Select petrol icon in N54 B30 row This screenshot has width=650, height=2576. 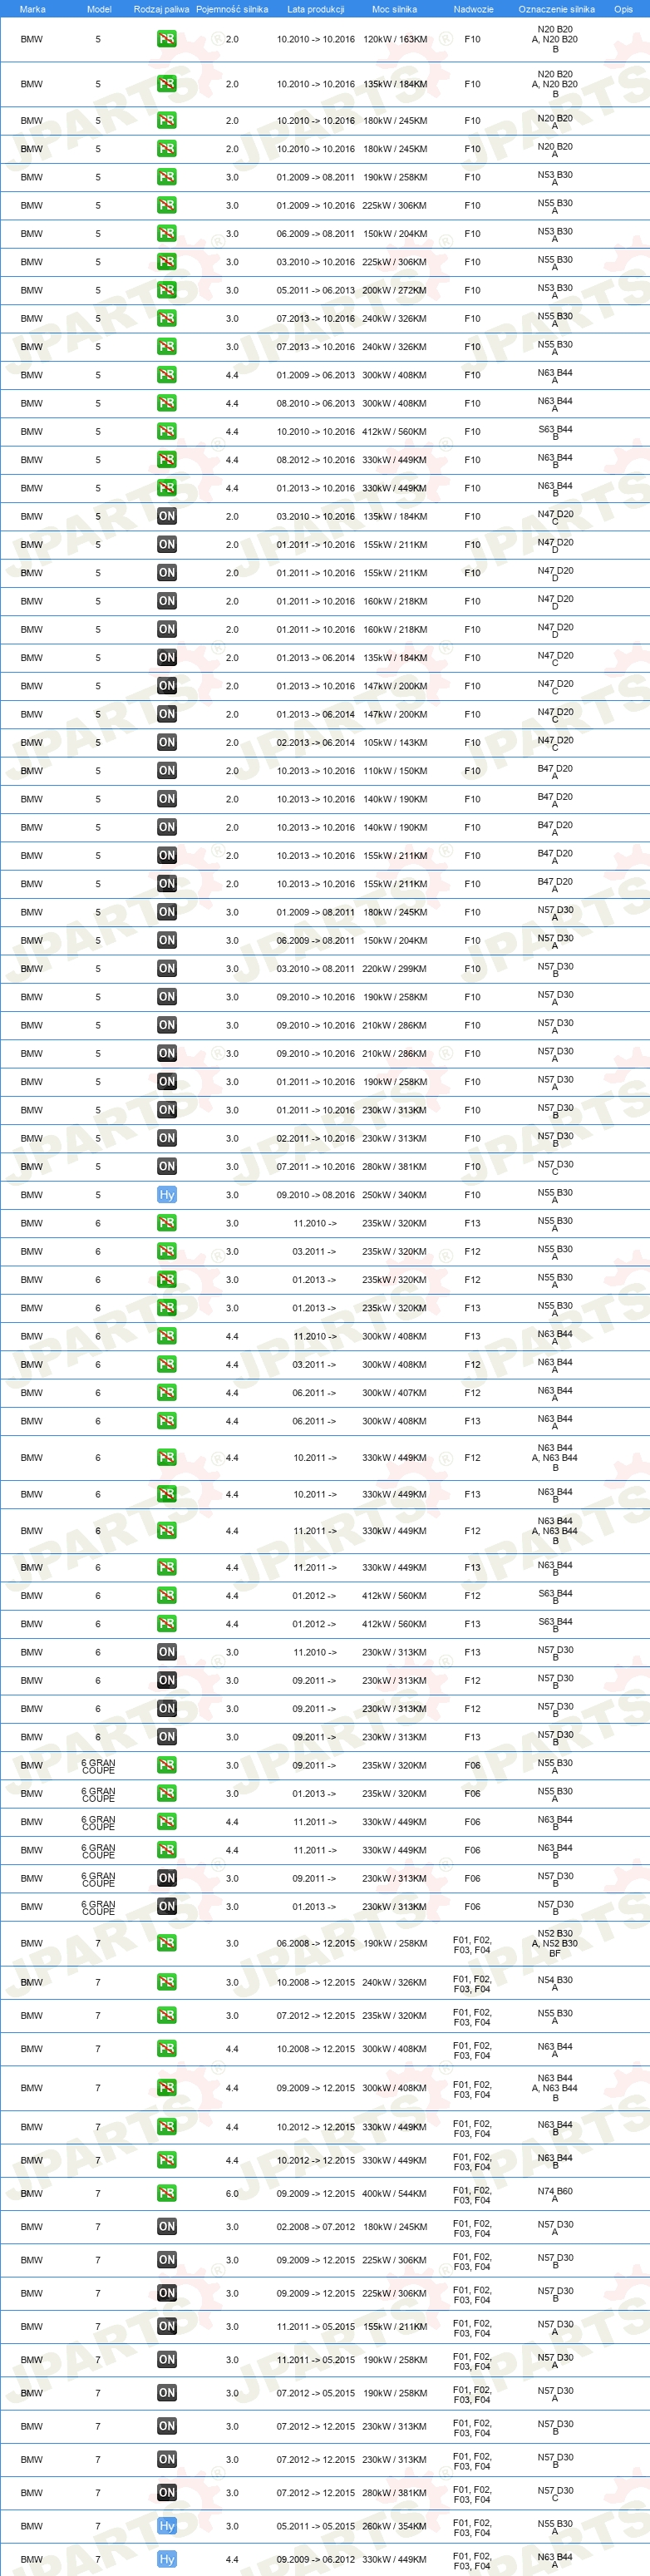pyautogui.click(x=166, y=1982)
